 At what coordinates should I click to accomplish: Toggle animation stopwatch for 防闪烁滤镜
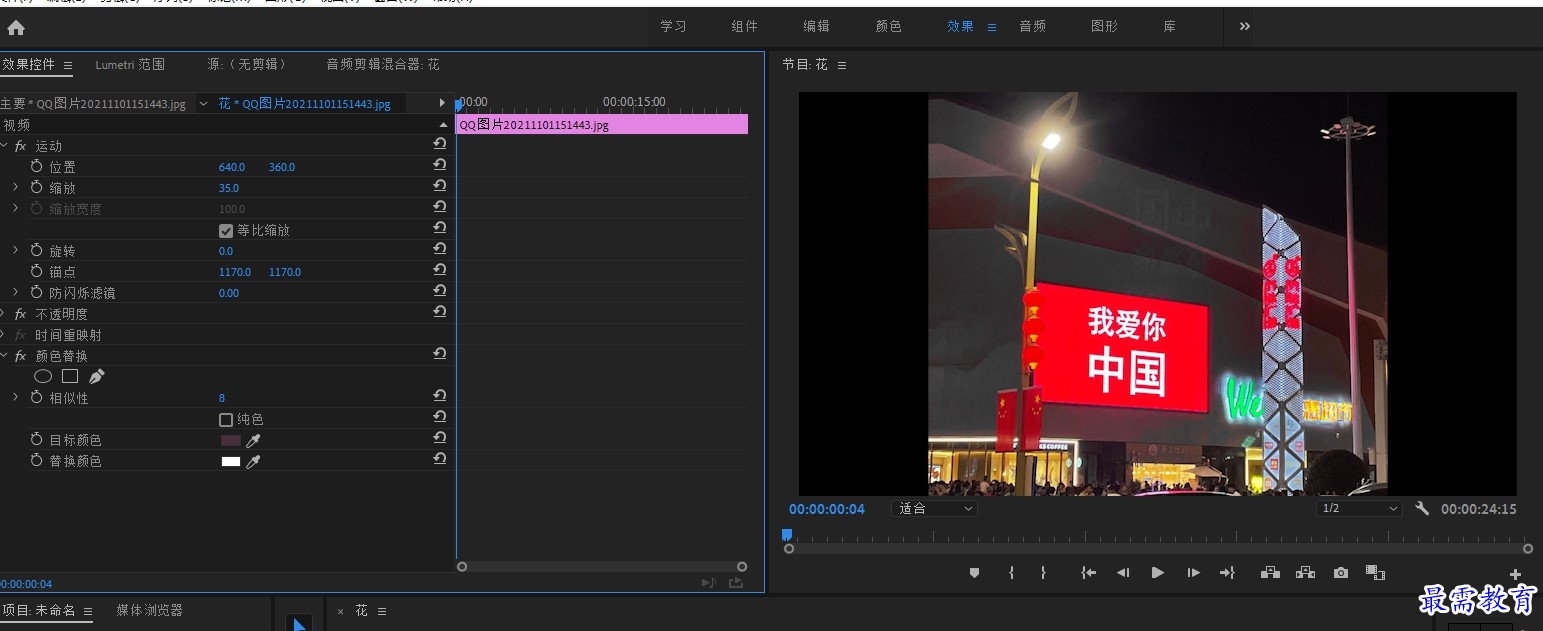click(x=37, y=292)
